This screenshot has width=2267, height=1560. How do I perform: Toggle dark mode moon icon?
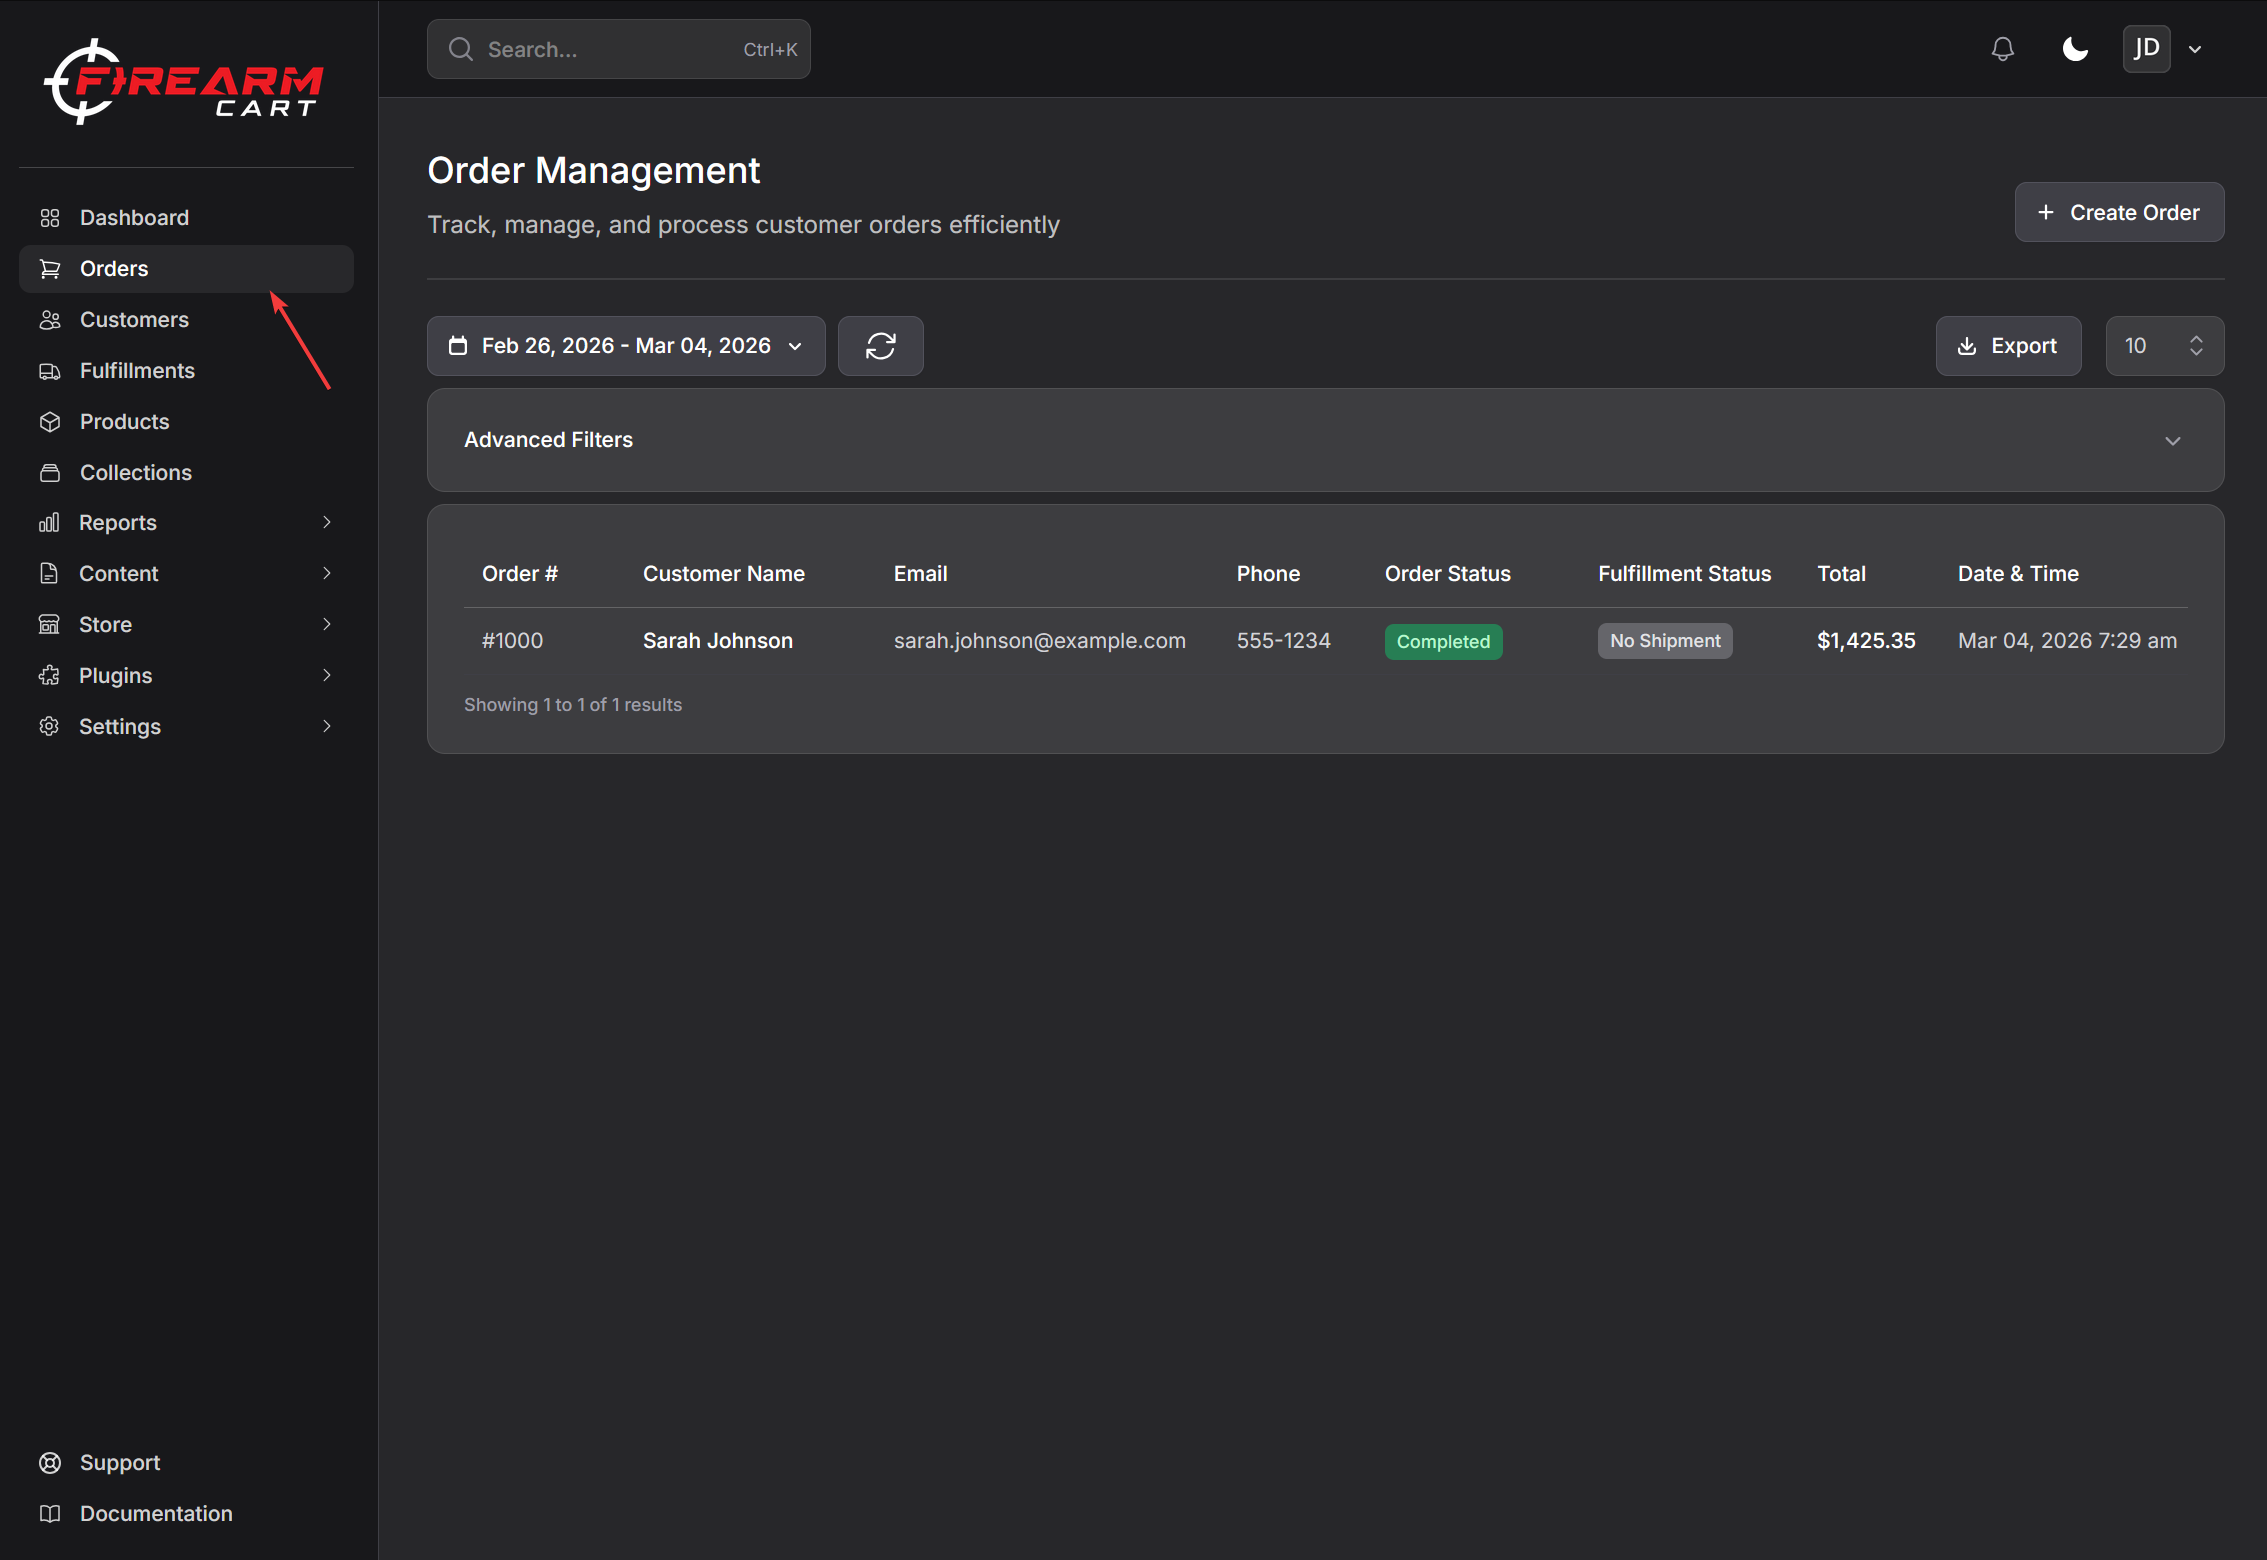coord(2075,49)
